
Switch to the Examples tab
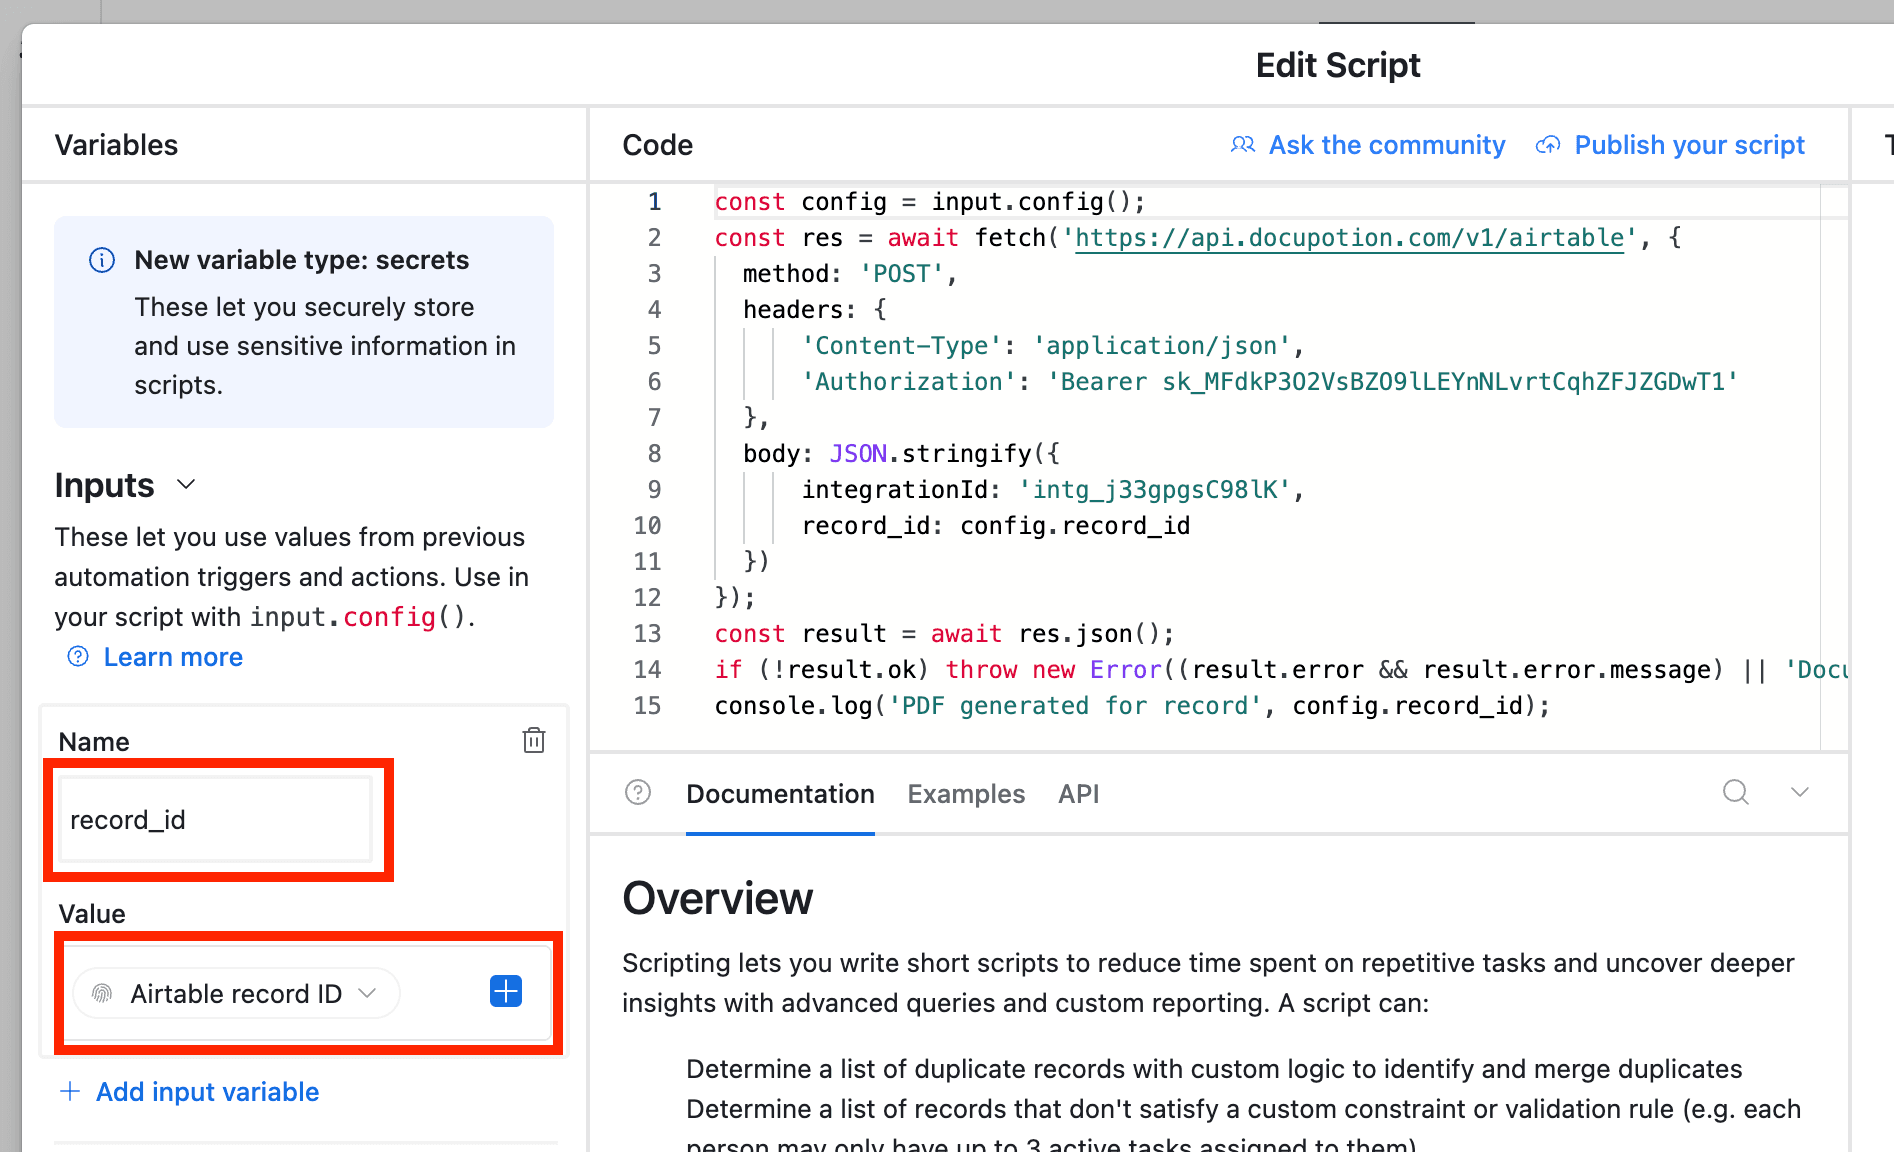tap(966, 794)
